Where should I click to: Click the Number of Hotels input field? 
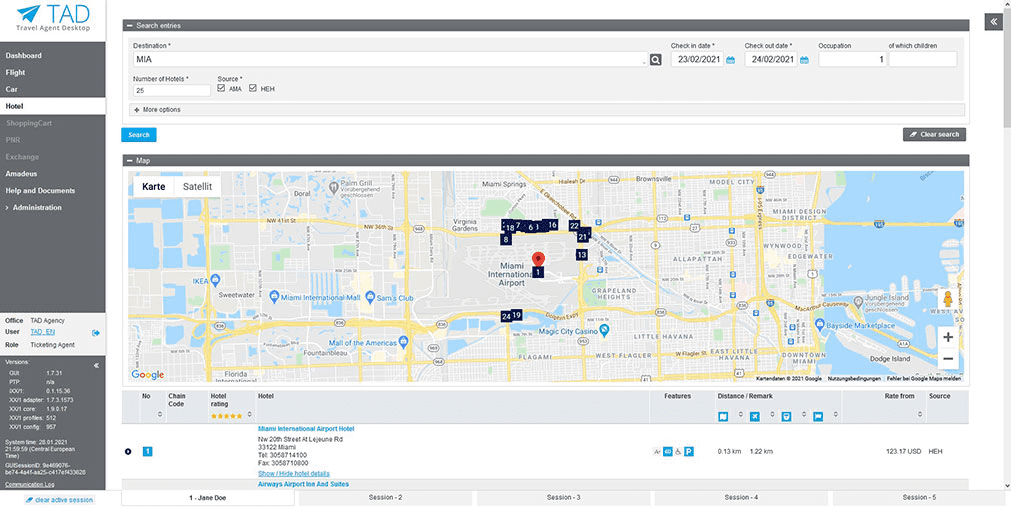171,90
